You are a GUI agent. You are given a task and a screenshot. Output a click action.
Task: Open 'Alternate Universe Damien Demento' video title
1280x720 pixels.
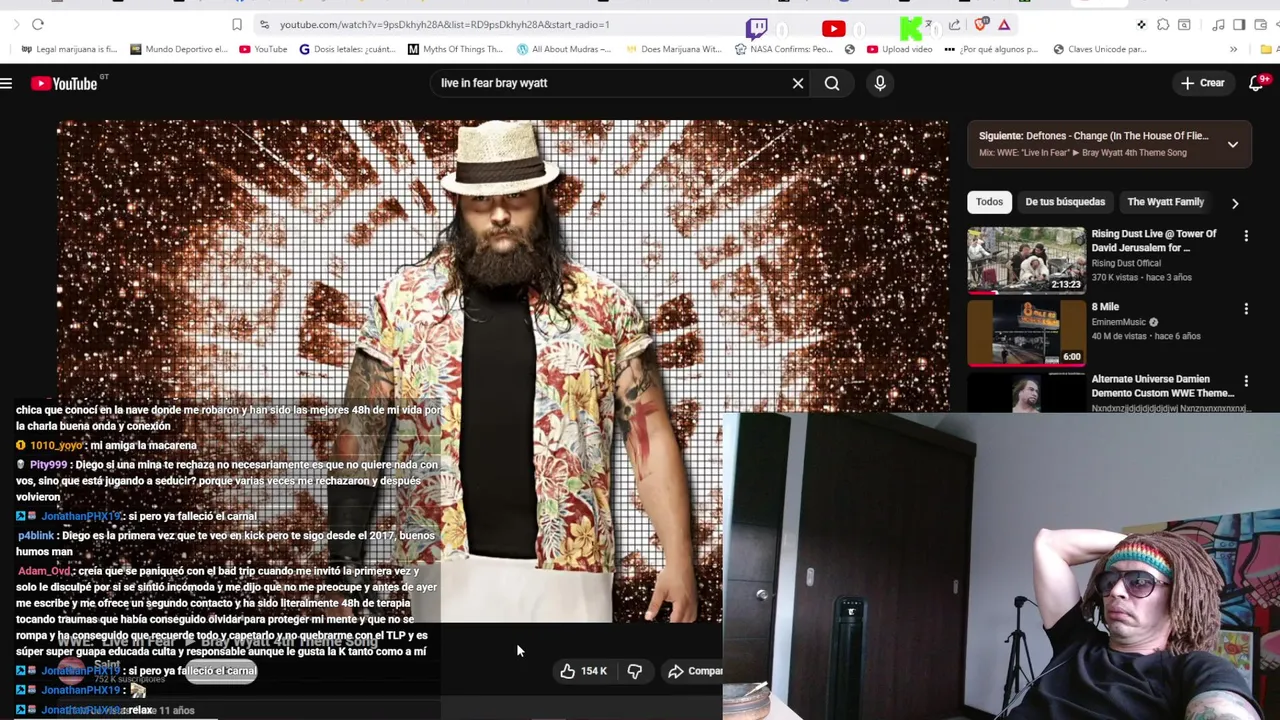(x=1163, y=386)
